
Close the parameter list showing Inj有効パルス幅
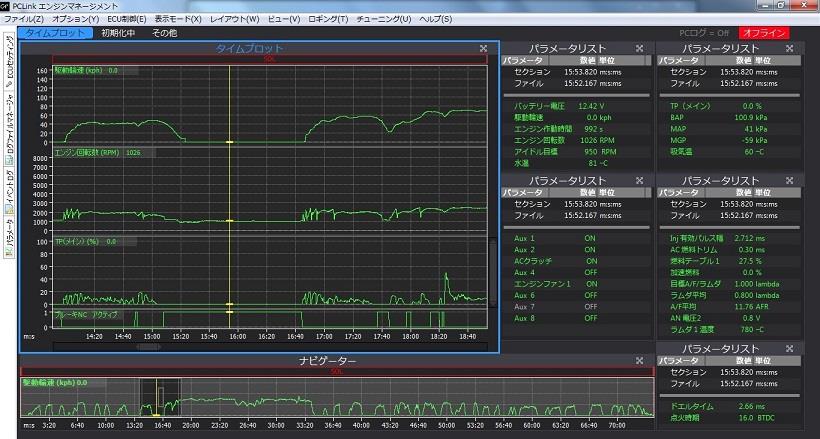coord(790,180)
